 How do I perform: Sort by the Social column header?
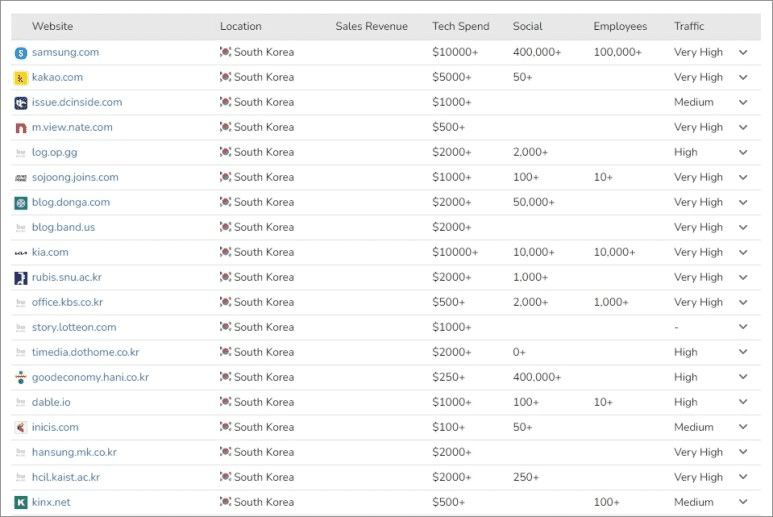coord(527,26)
